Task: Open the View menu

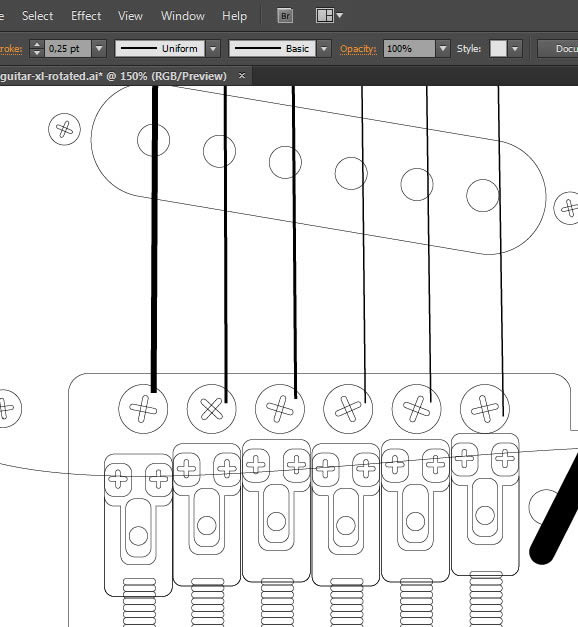Action: [x=130, y=16]
